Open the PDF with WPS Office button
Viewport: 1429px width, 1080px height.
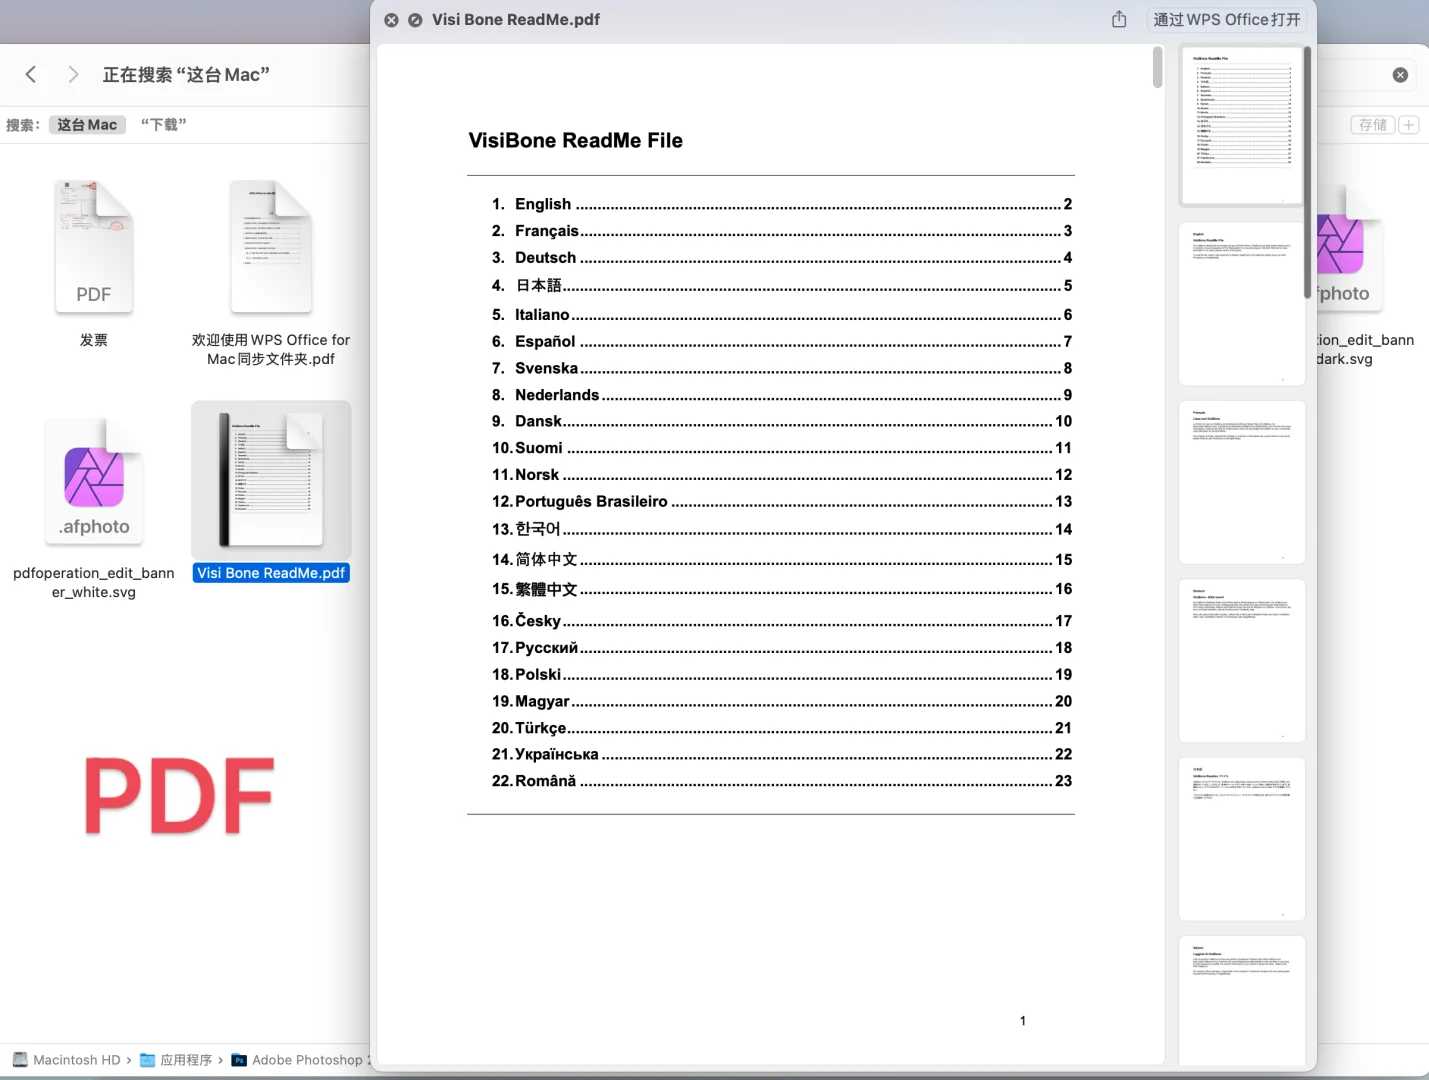pos(1227,20)
